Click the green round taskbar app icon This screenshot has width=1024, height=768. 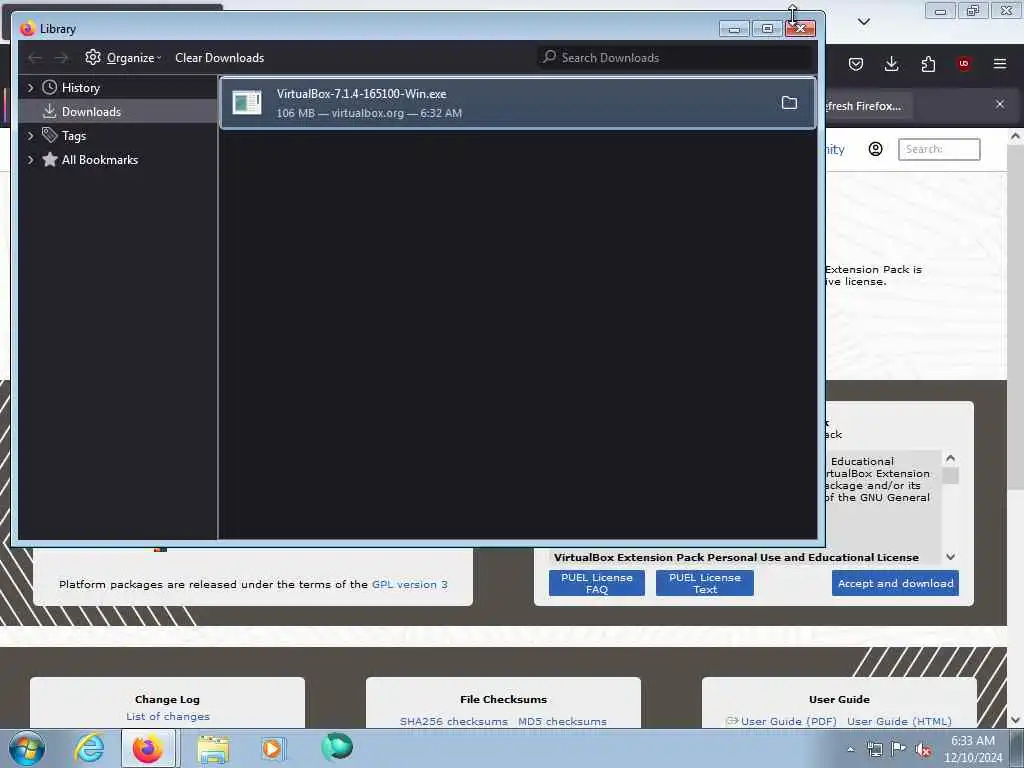point(337,746)
